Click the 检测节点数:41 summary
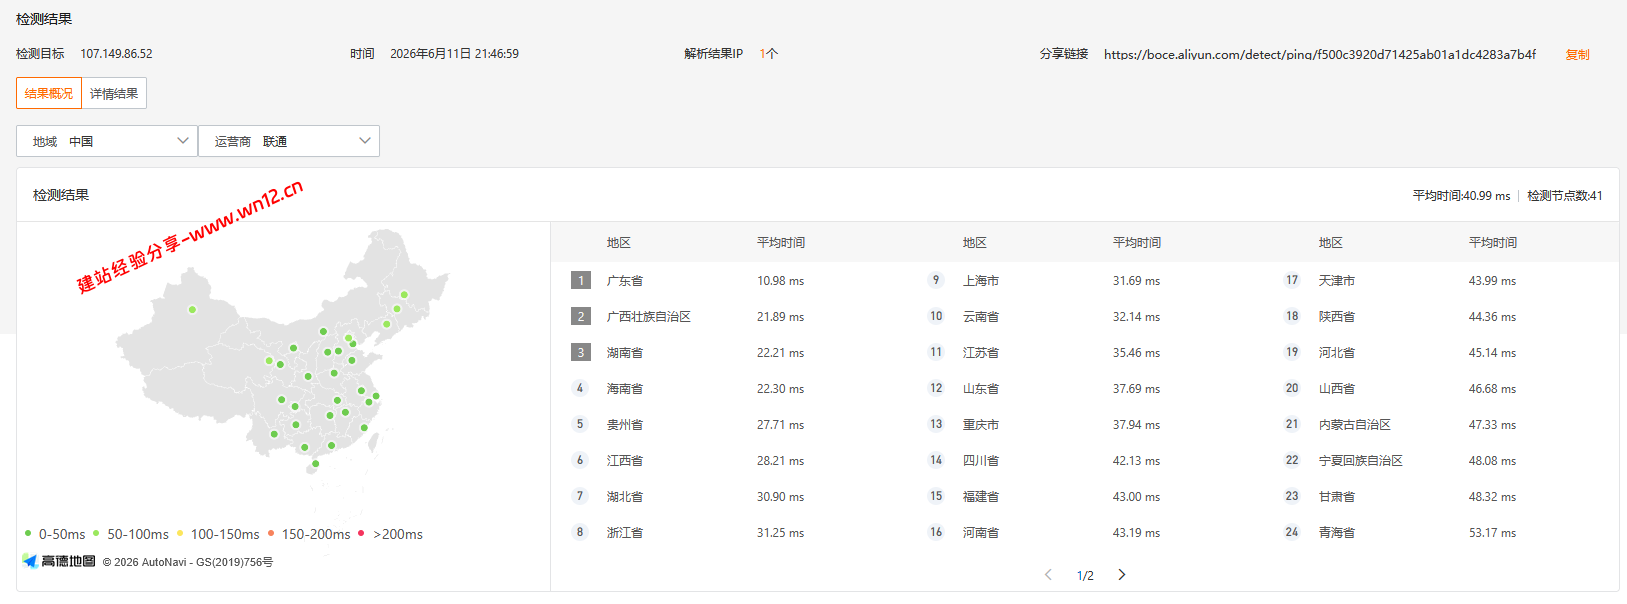 coord(1564,196)
